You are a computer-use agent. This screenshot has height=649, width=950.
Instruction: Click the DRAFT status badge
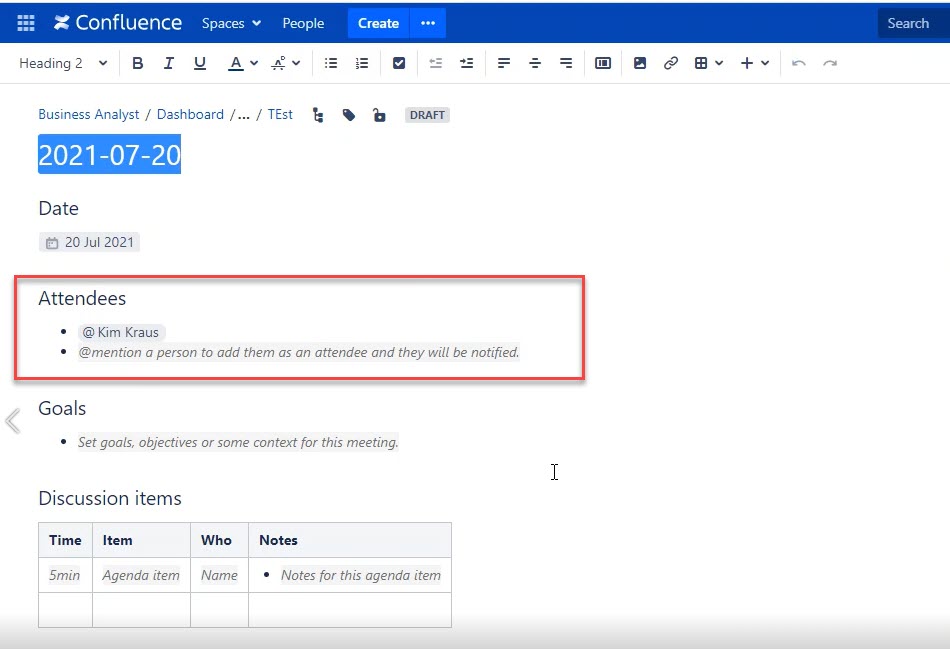tap(427, 115)
